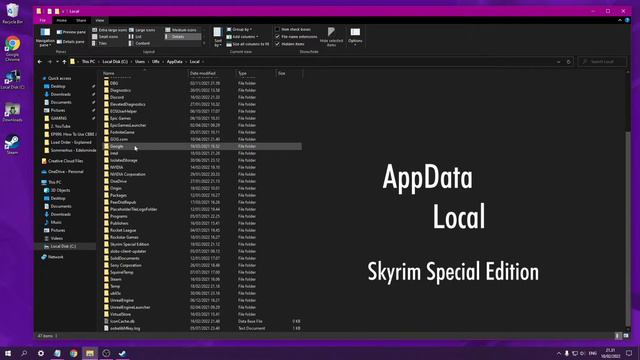This screenshot has width=640, height=360.
Task: Click AppData in the address breadcrumb
Action: pyautogui.click(x=174, y=62)
